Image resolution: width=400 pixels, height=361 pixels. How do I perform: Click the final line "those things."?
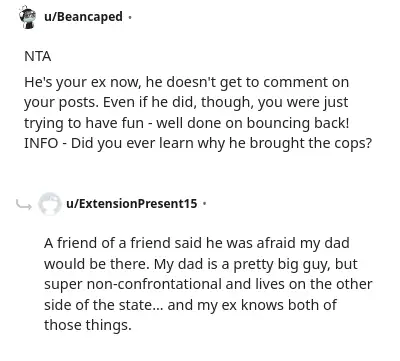click(x=88, y=325)
